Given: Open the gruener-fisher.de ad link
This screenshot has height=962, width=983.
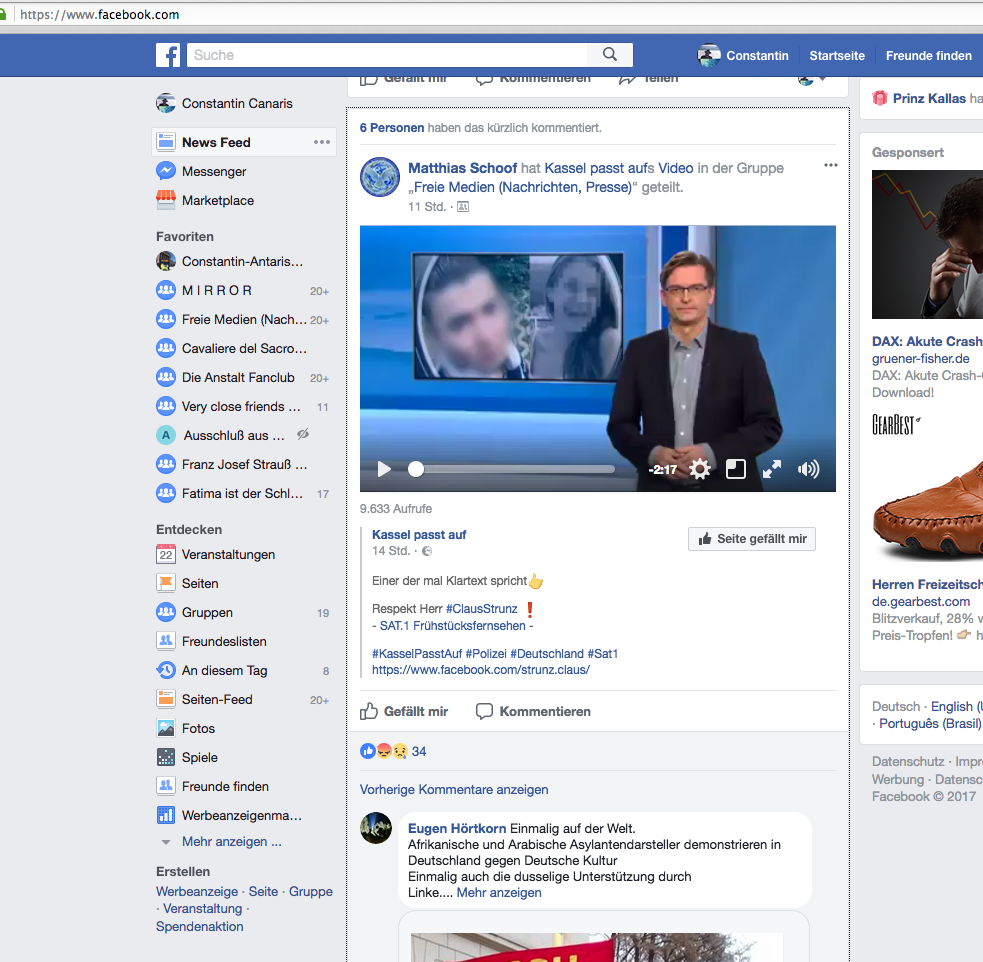Looking at the screenshot, I should click(920, 358).
